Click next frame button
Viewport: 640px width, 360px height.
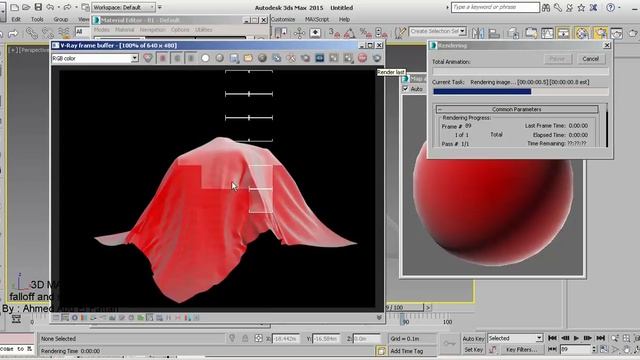point(588,338)
